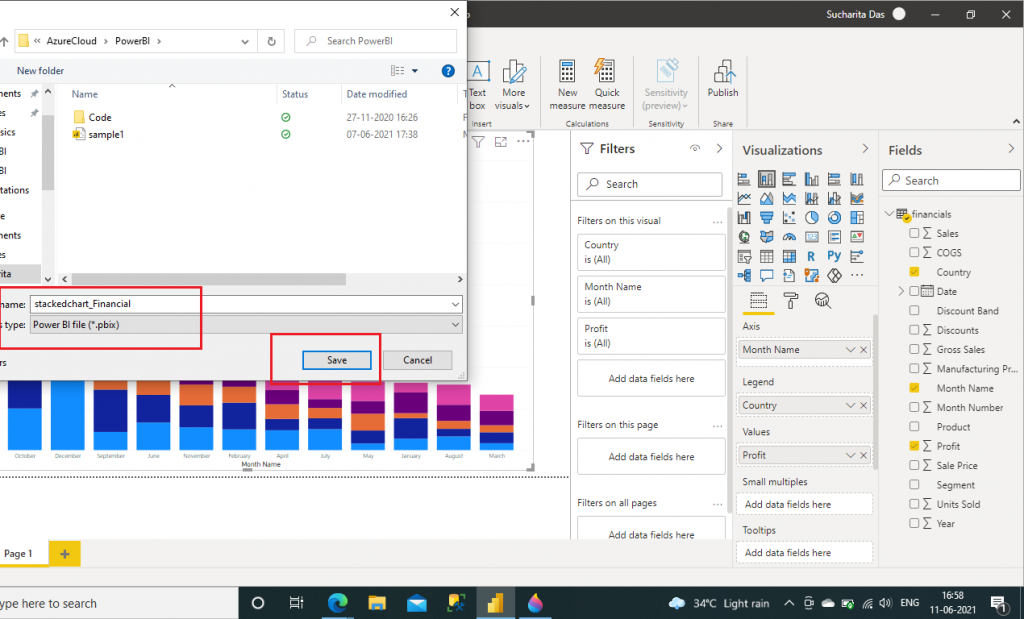Enable the Sales field checkbox
Image resolution: width=1024 pixels, height=619 pixels.
click(914, 233)
